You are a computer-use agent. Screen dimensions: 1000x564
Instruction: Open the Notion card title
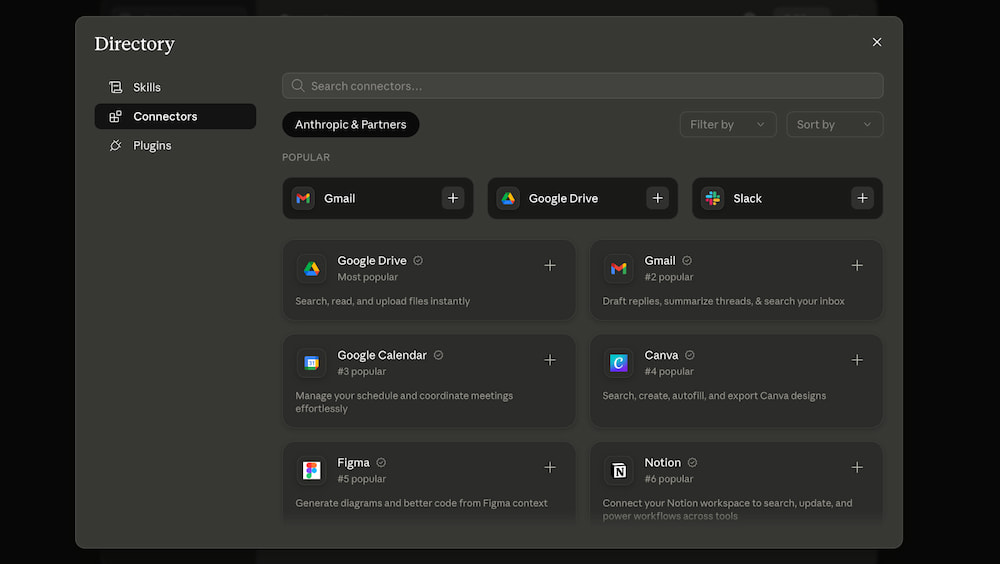pyautogui.click(x=663, y=463)
